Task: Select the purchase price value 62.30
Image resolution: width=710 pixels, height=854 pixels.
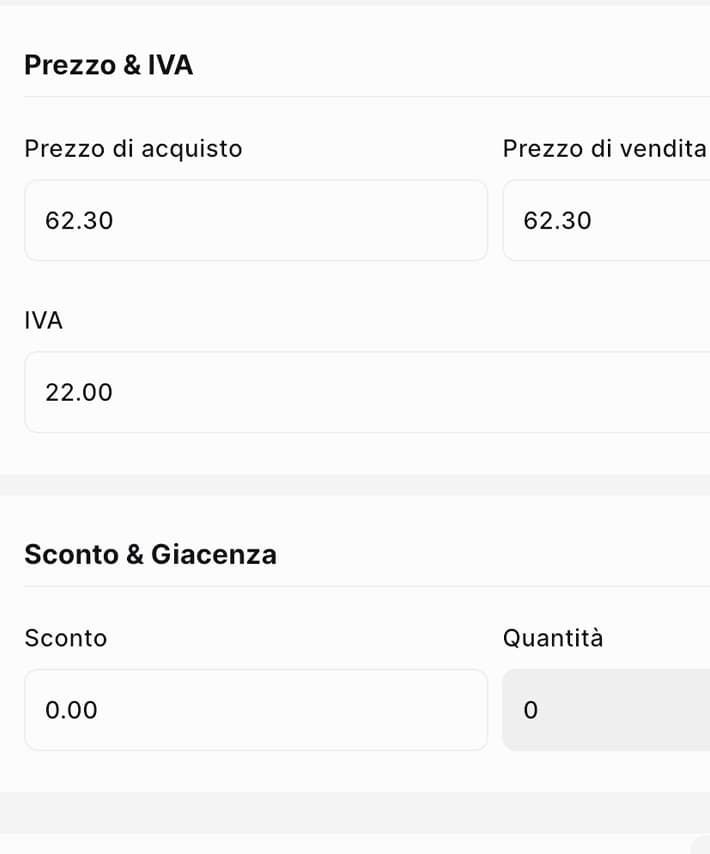Action: pyautogui.click(x=79, y=221)
